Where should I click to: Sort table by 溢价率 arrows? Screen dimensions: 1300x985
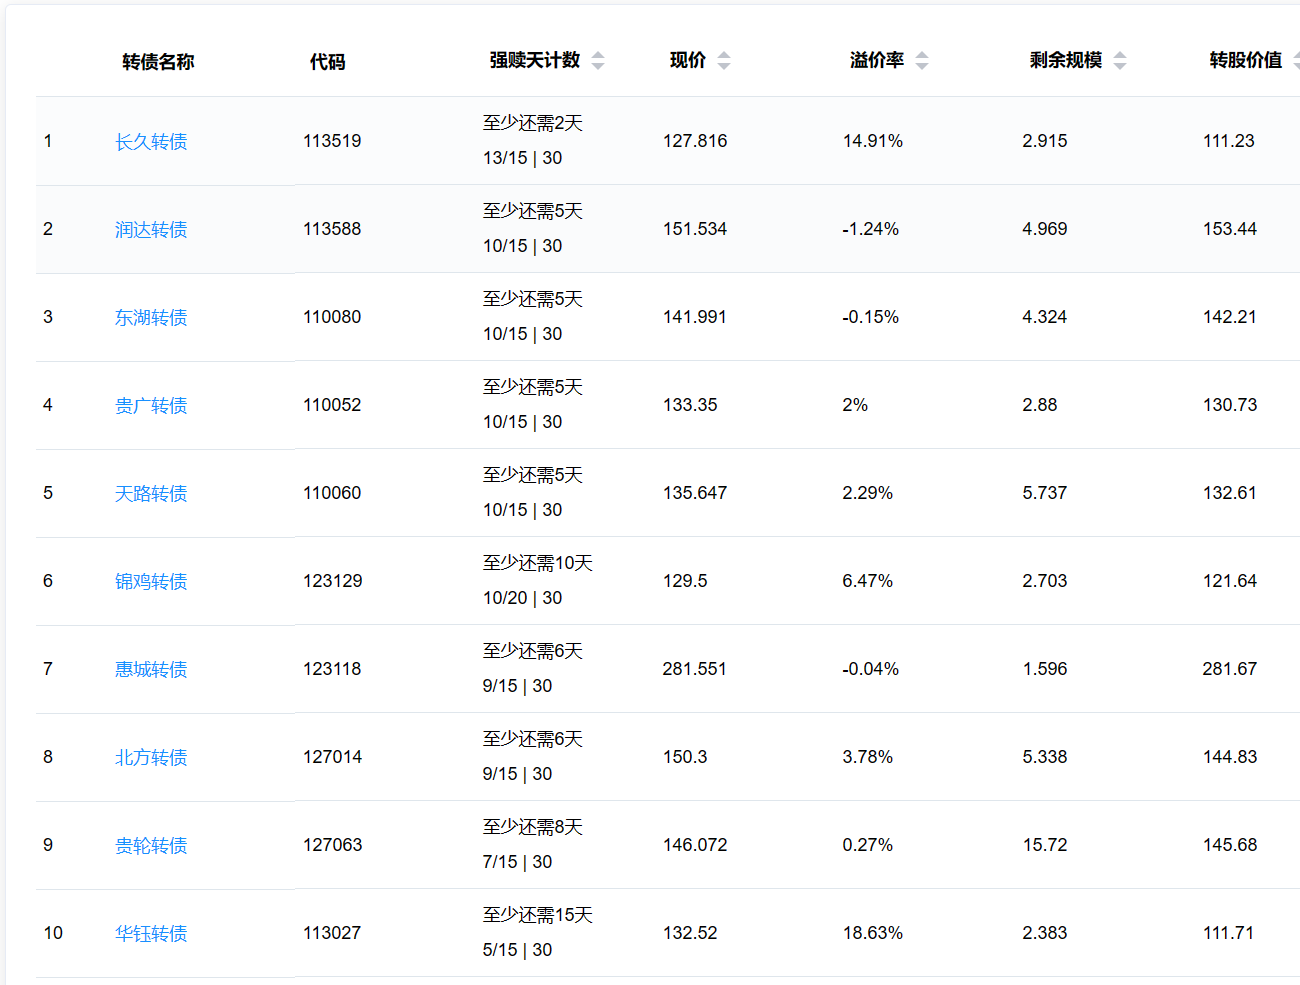(x=922, y=61)
